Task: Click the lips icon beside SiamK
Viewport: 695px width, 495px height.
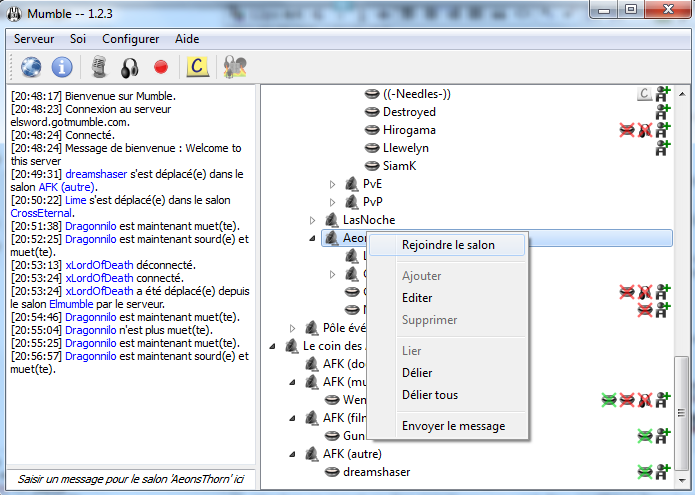Action: point(372,166)
